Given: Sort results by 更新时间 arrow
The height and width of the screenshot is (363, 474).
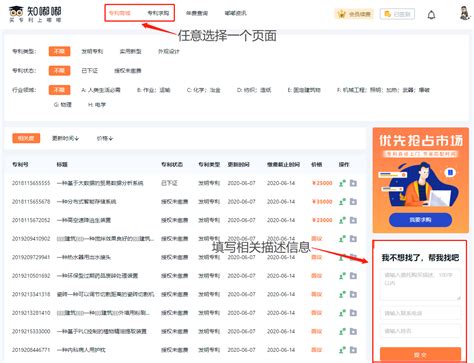Looking at the screenshot, I should (x=65, y=138).
